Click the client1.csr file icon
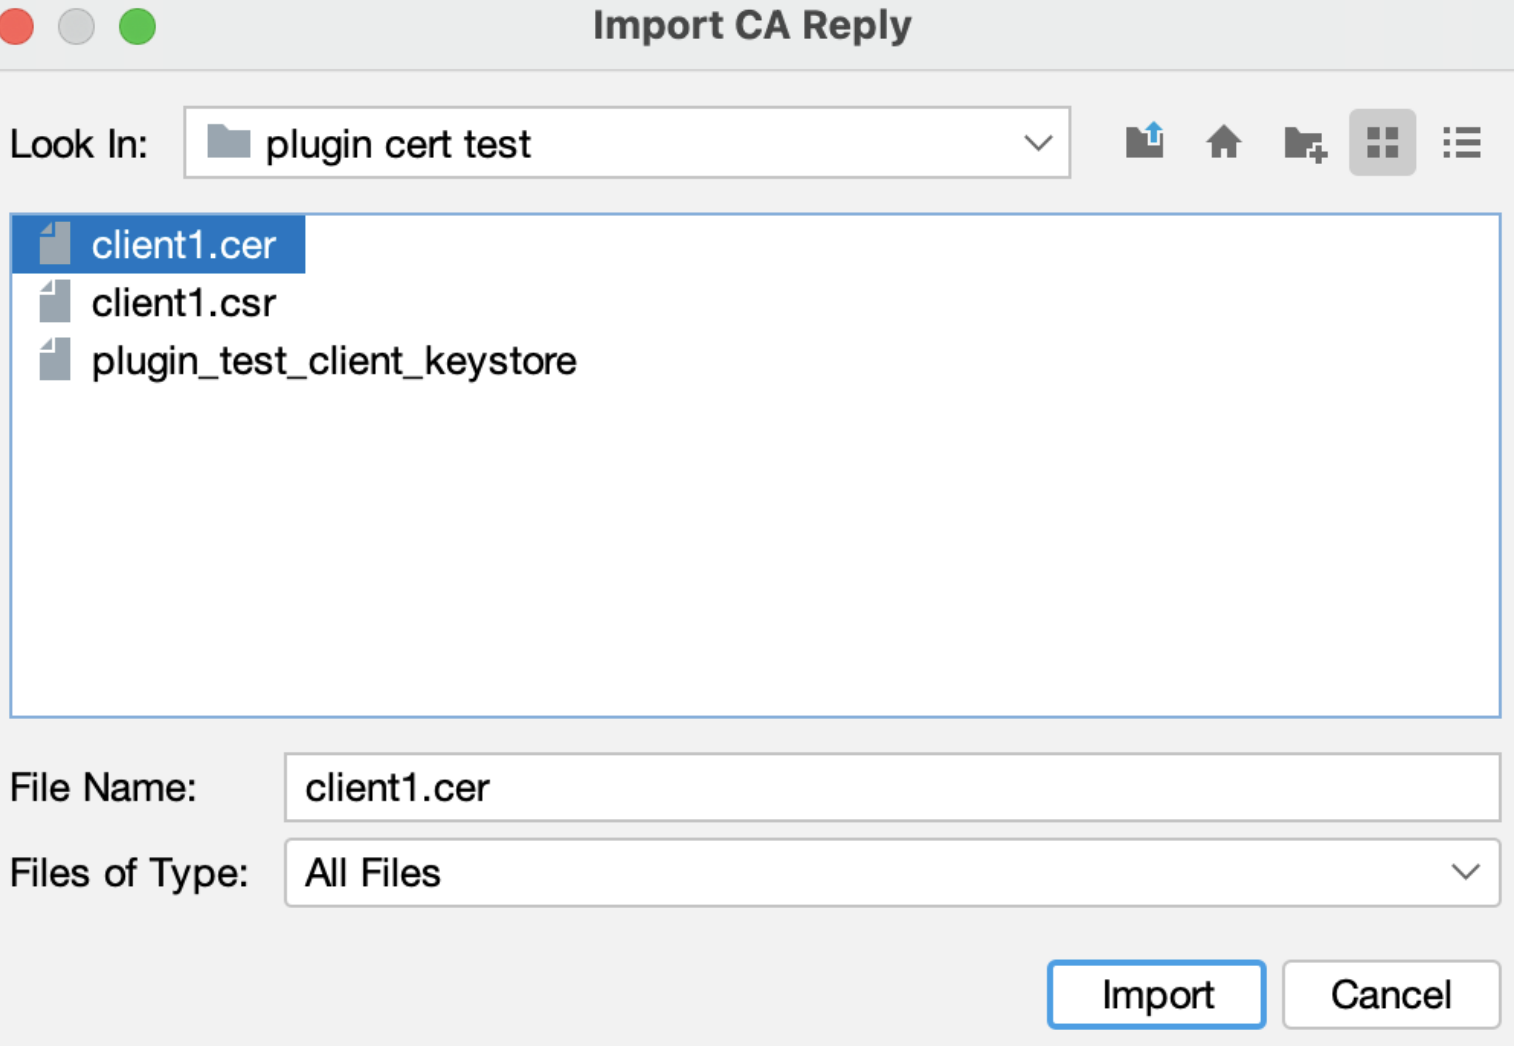This screenshot has height=1046, width=1520. 55,302
